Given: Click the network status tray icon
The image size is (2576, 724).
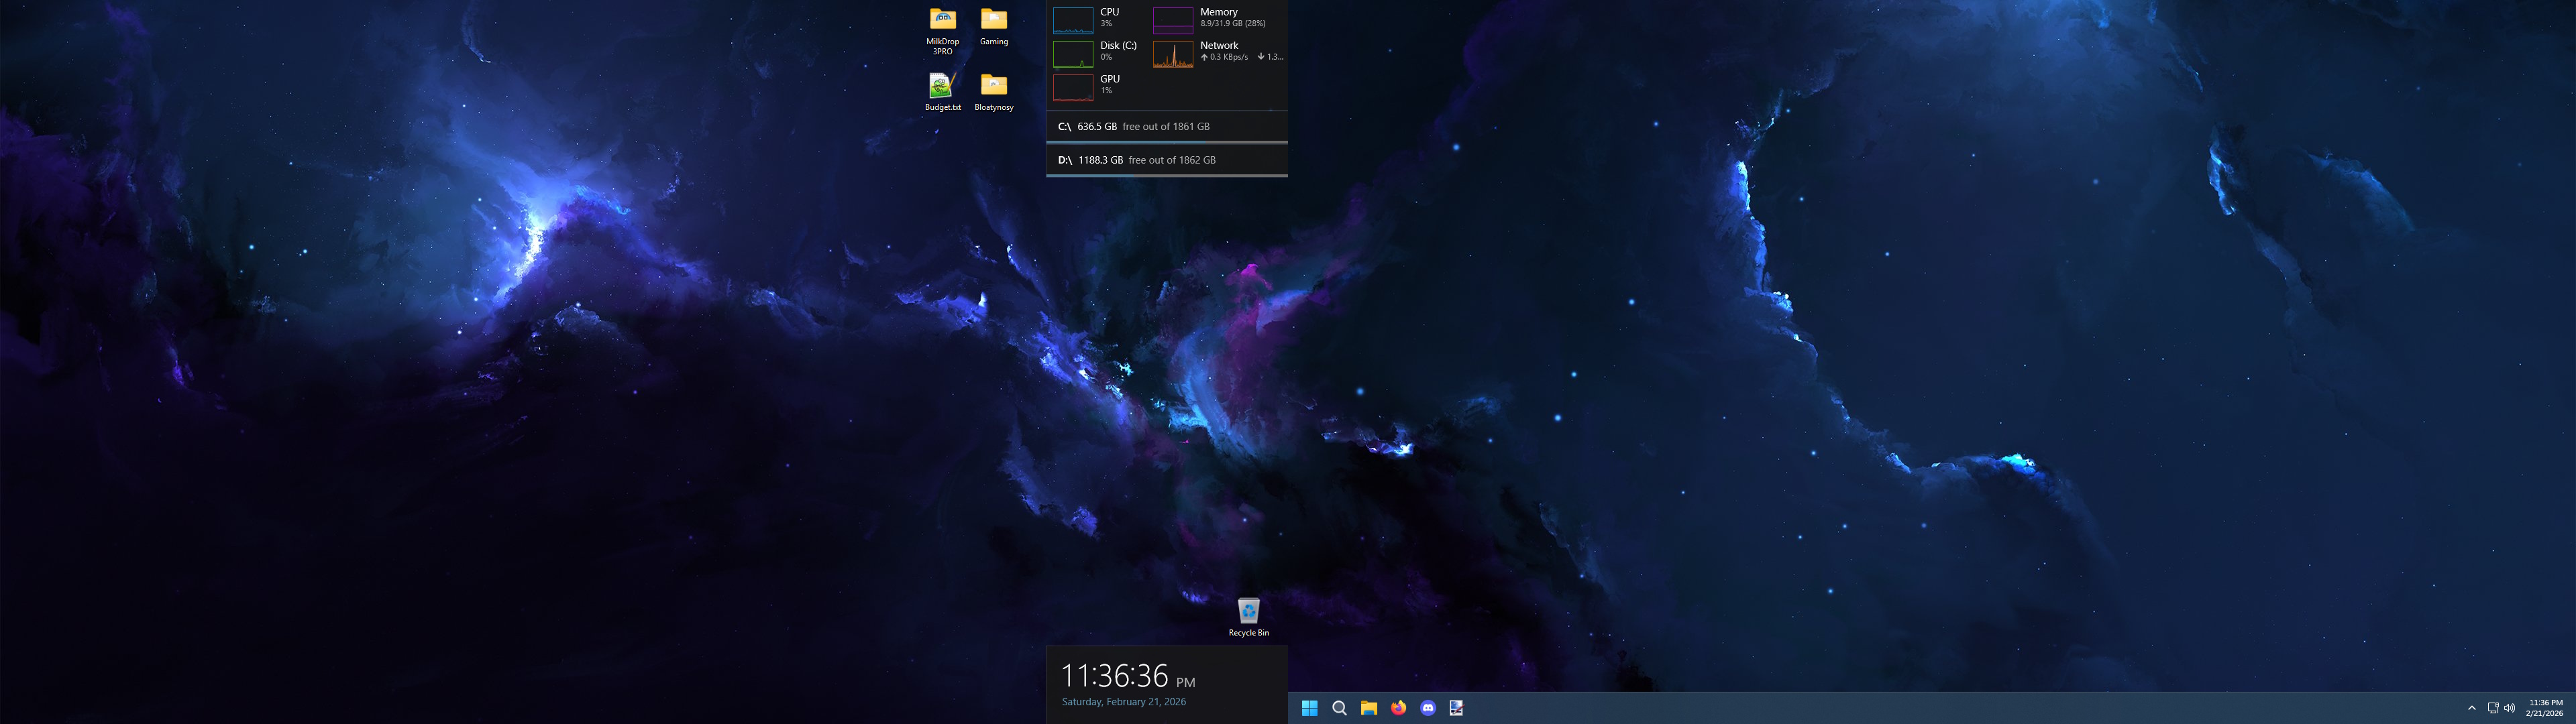Looking at the screenshot, I should click(x=2492, y=708).
